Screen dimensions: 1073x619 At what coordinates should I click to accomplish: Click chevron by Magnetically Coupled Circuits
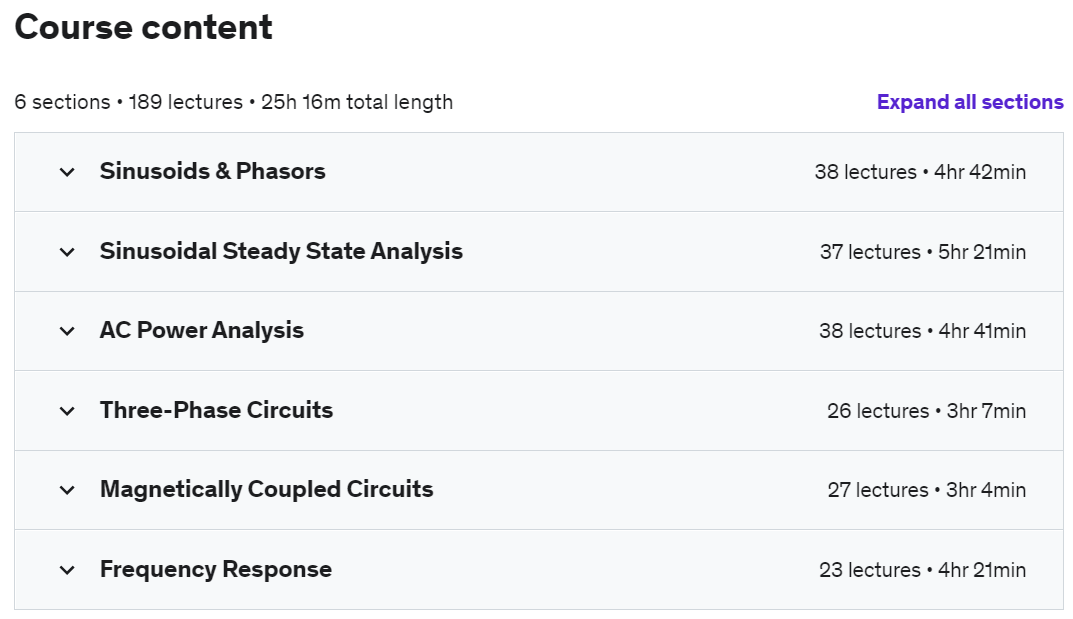(x=67, y=490)
